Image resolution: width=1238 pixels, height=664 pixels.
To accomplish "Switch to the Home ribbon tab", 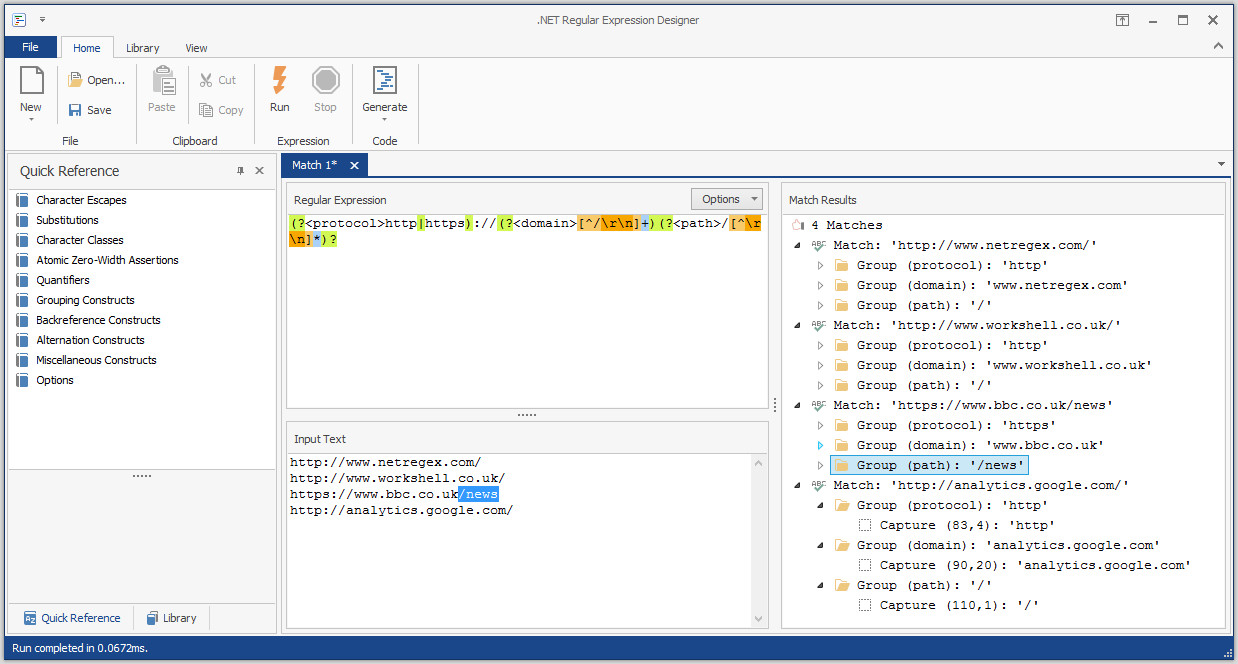I will click(87, 48).
